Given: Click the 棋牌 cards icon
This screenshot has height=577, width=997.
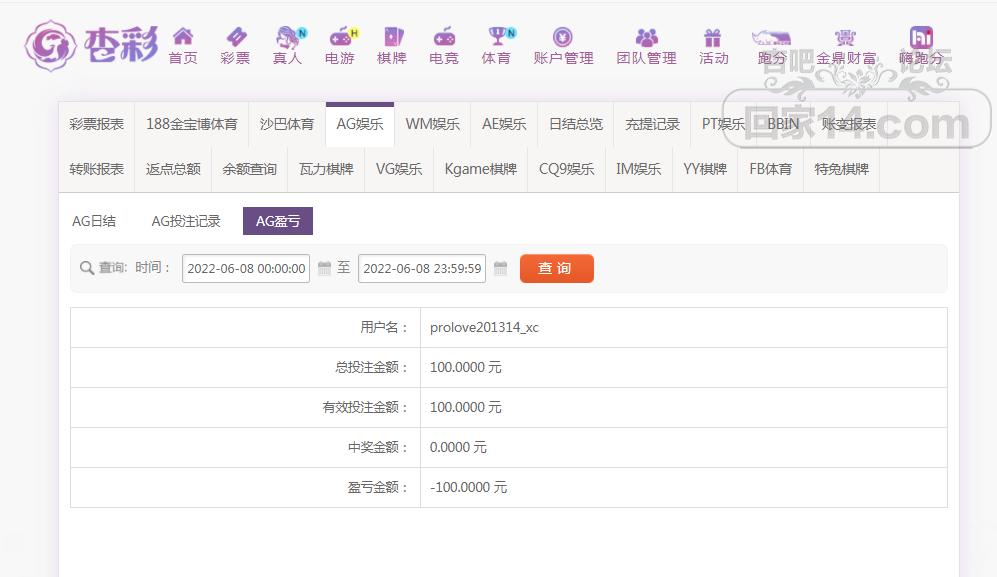Looking at the screenshot, I should point(392,38).
